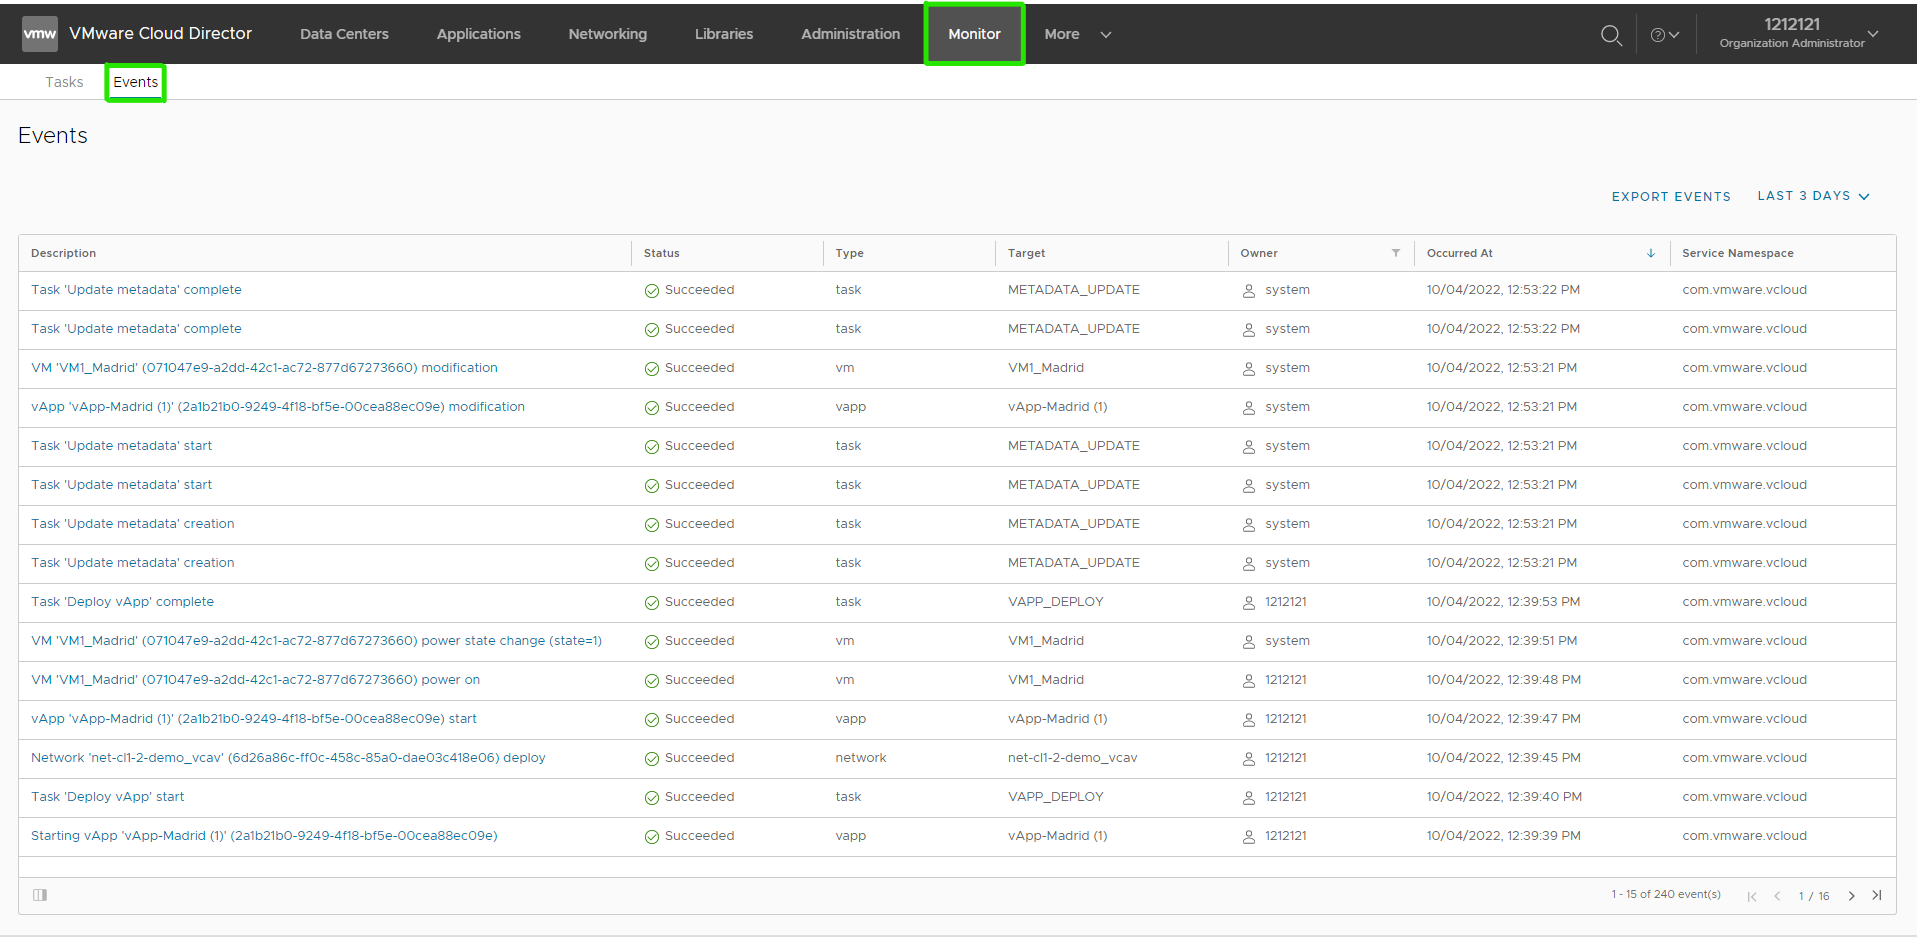The height and width of the screenshot is (937, 1917).
Task: Click owner user icon in VM1_Madrid power on row
Action: [1249, 681]
